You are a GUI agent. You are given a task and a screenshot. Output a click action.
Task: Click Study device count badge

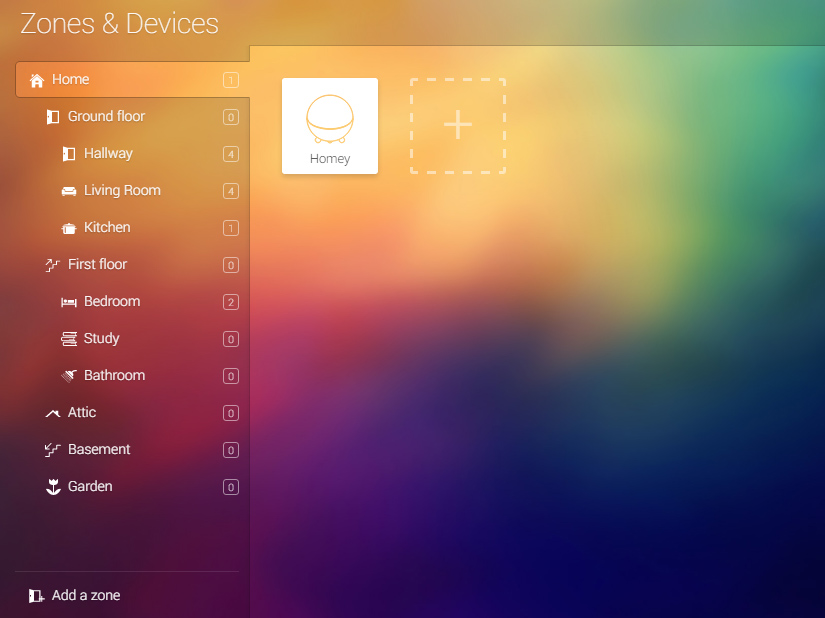230,339
